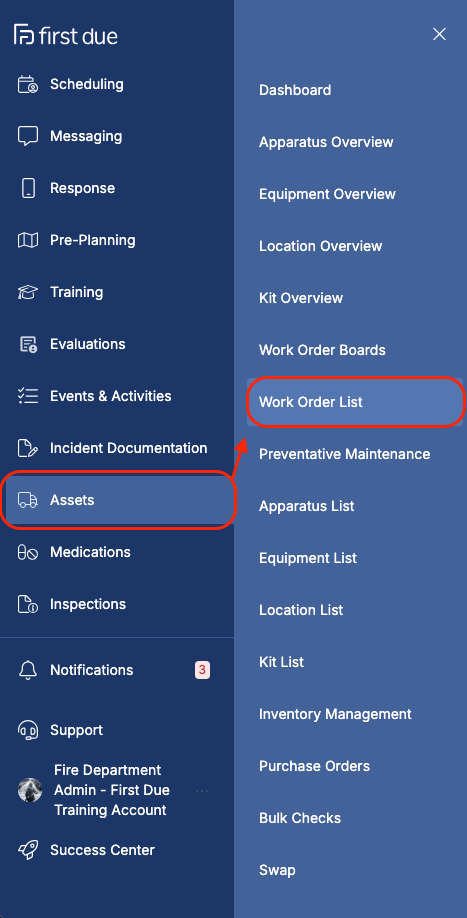Click the Pre-Planning map icon
This screenshot has height=918, width=467.
point(28,240)
